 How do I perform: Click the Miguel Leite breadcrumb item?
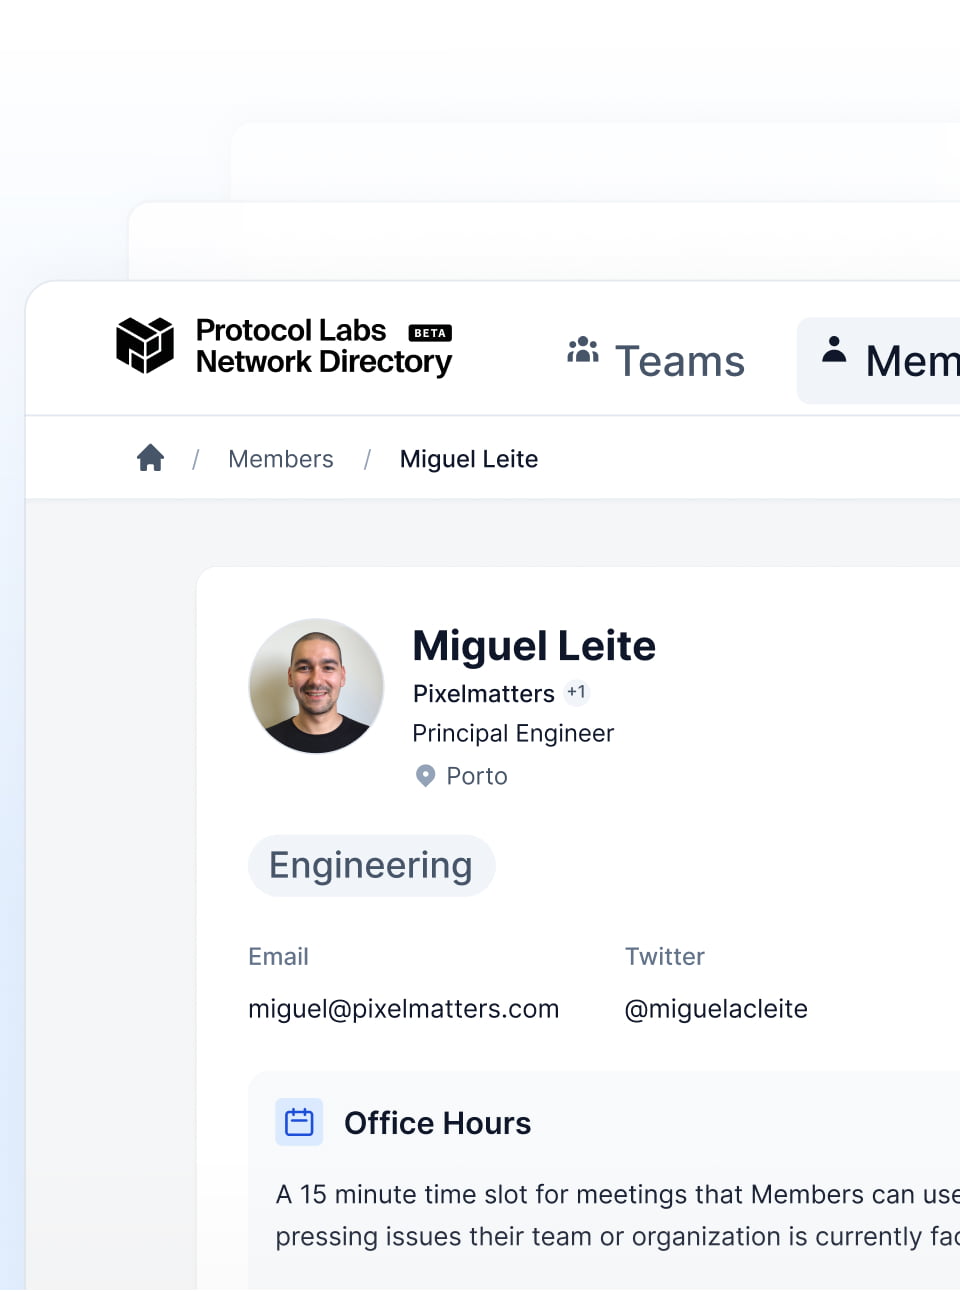tap(469, 459)
